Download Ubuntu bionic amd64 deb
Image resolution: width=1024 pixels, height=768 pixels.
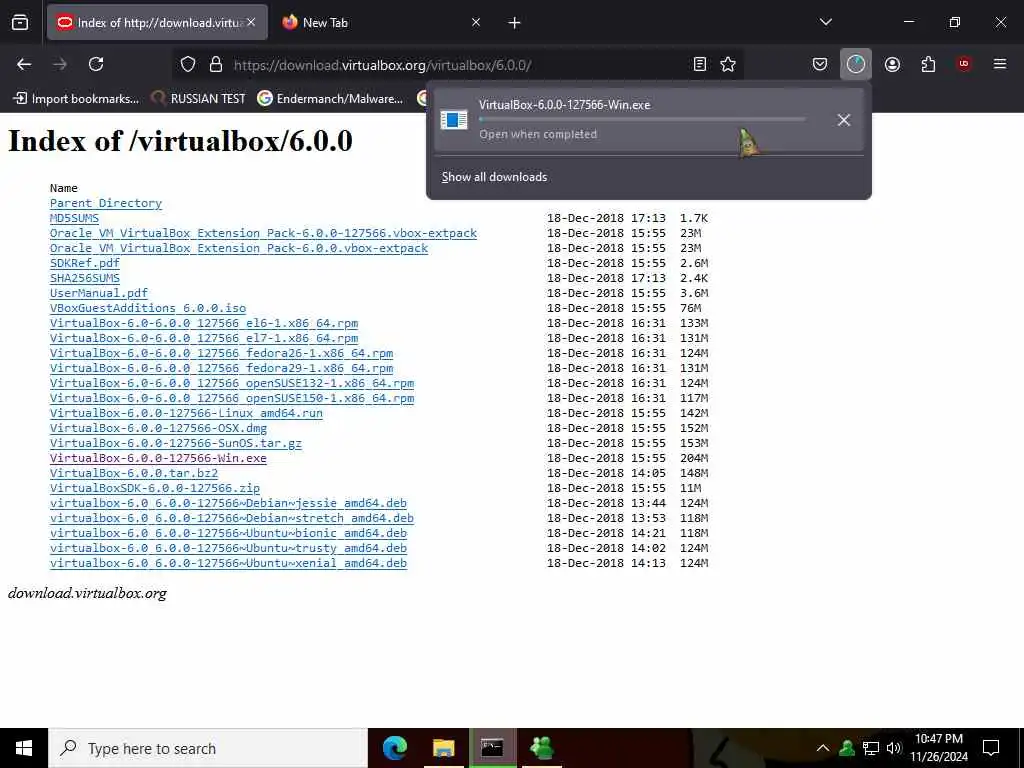[229, 534]
